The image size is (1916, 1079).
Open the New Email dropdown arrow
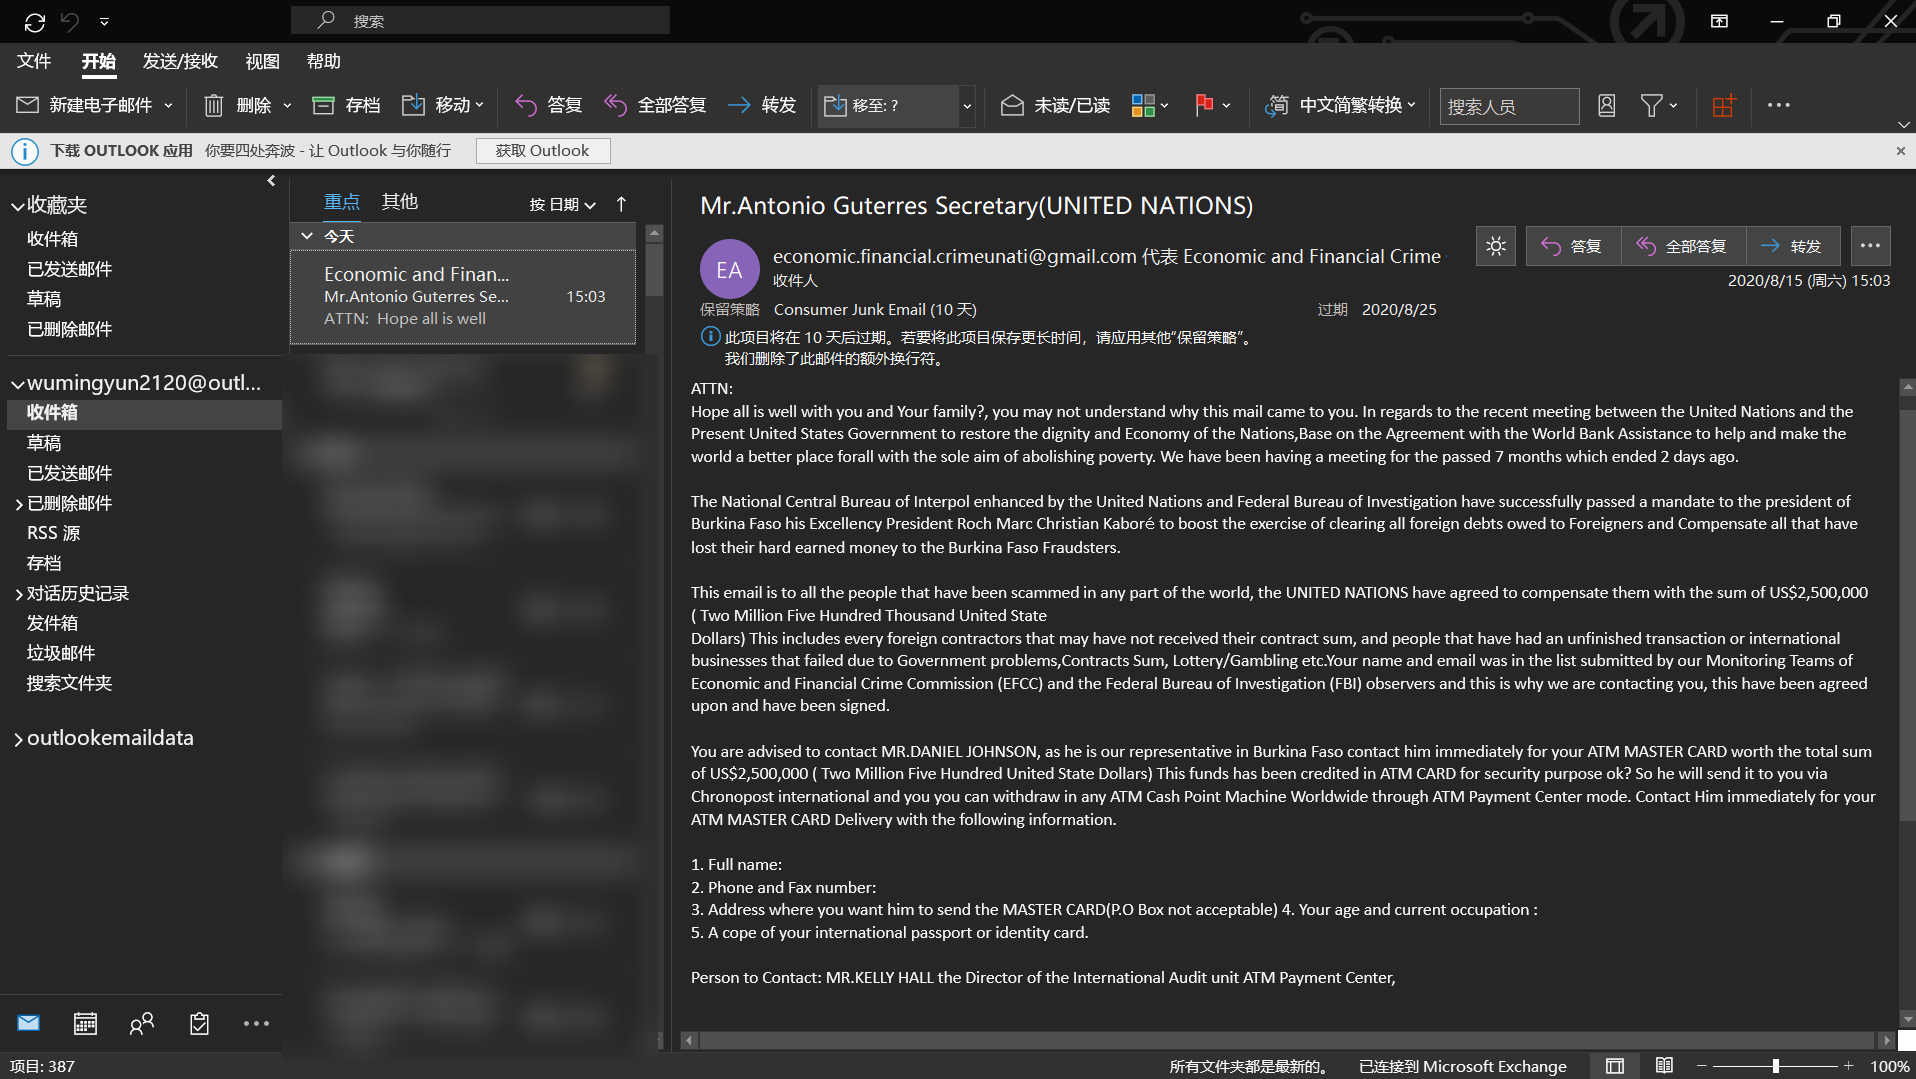pos(168,105)
